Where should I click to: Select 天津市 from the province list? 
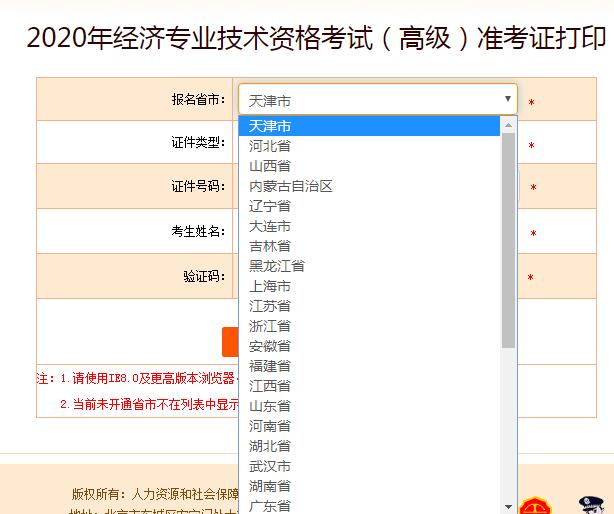[x=270, y=126]
